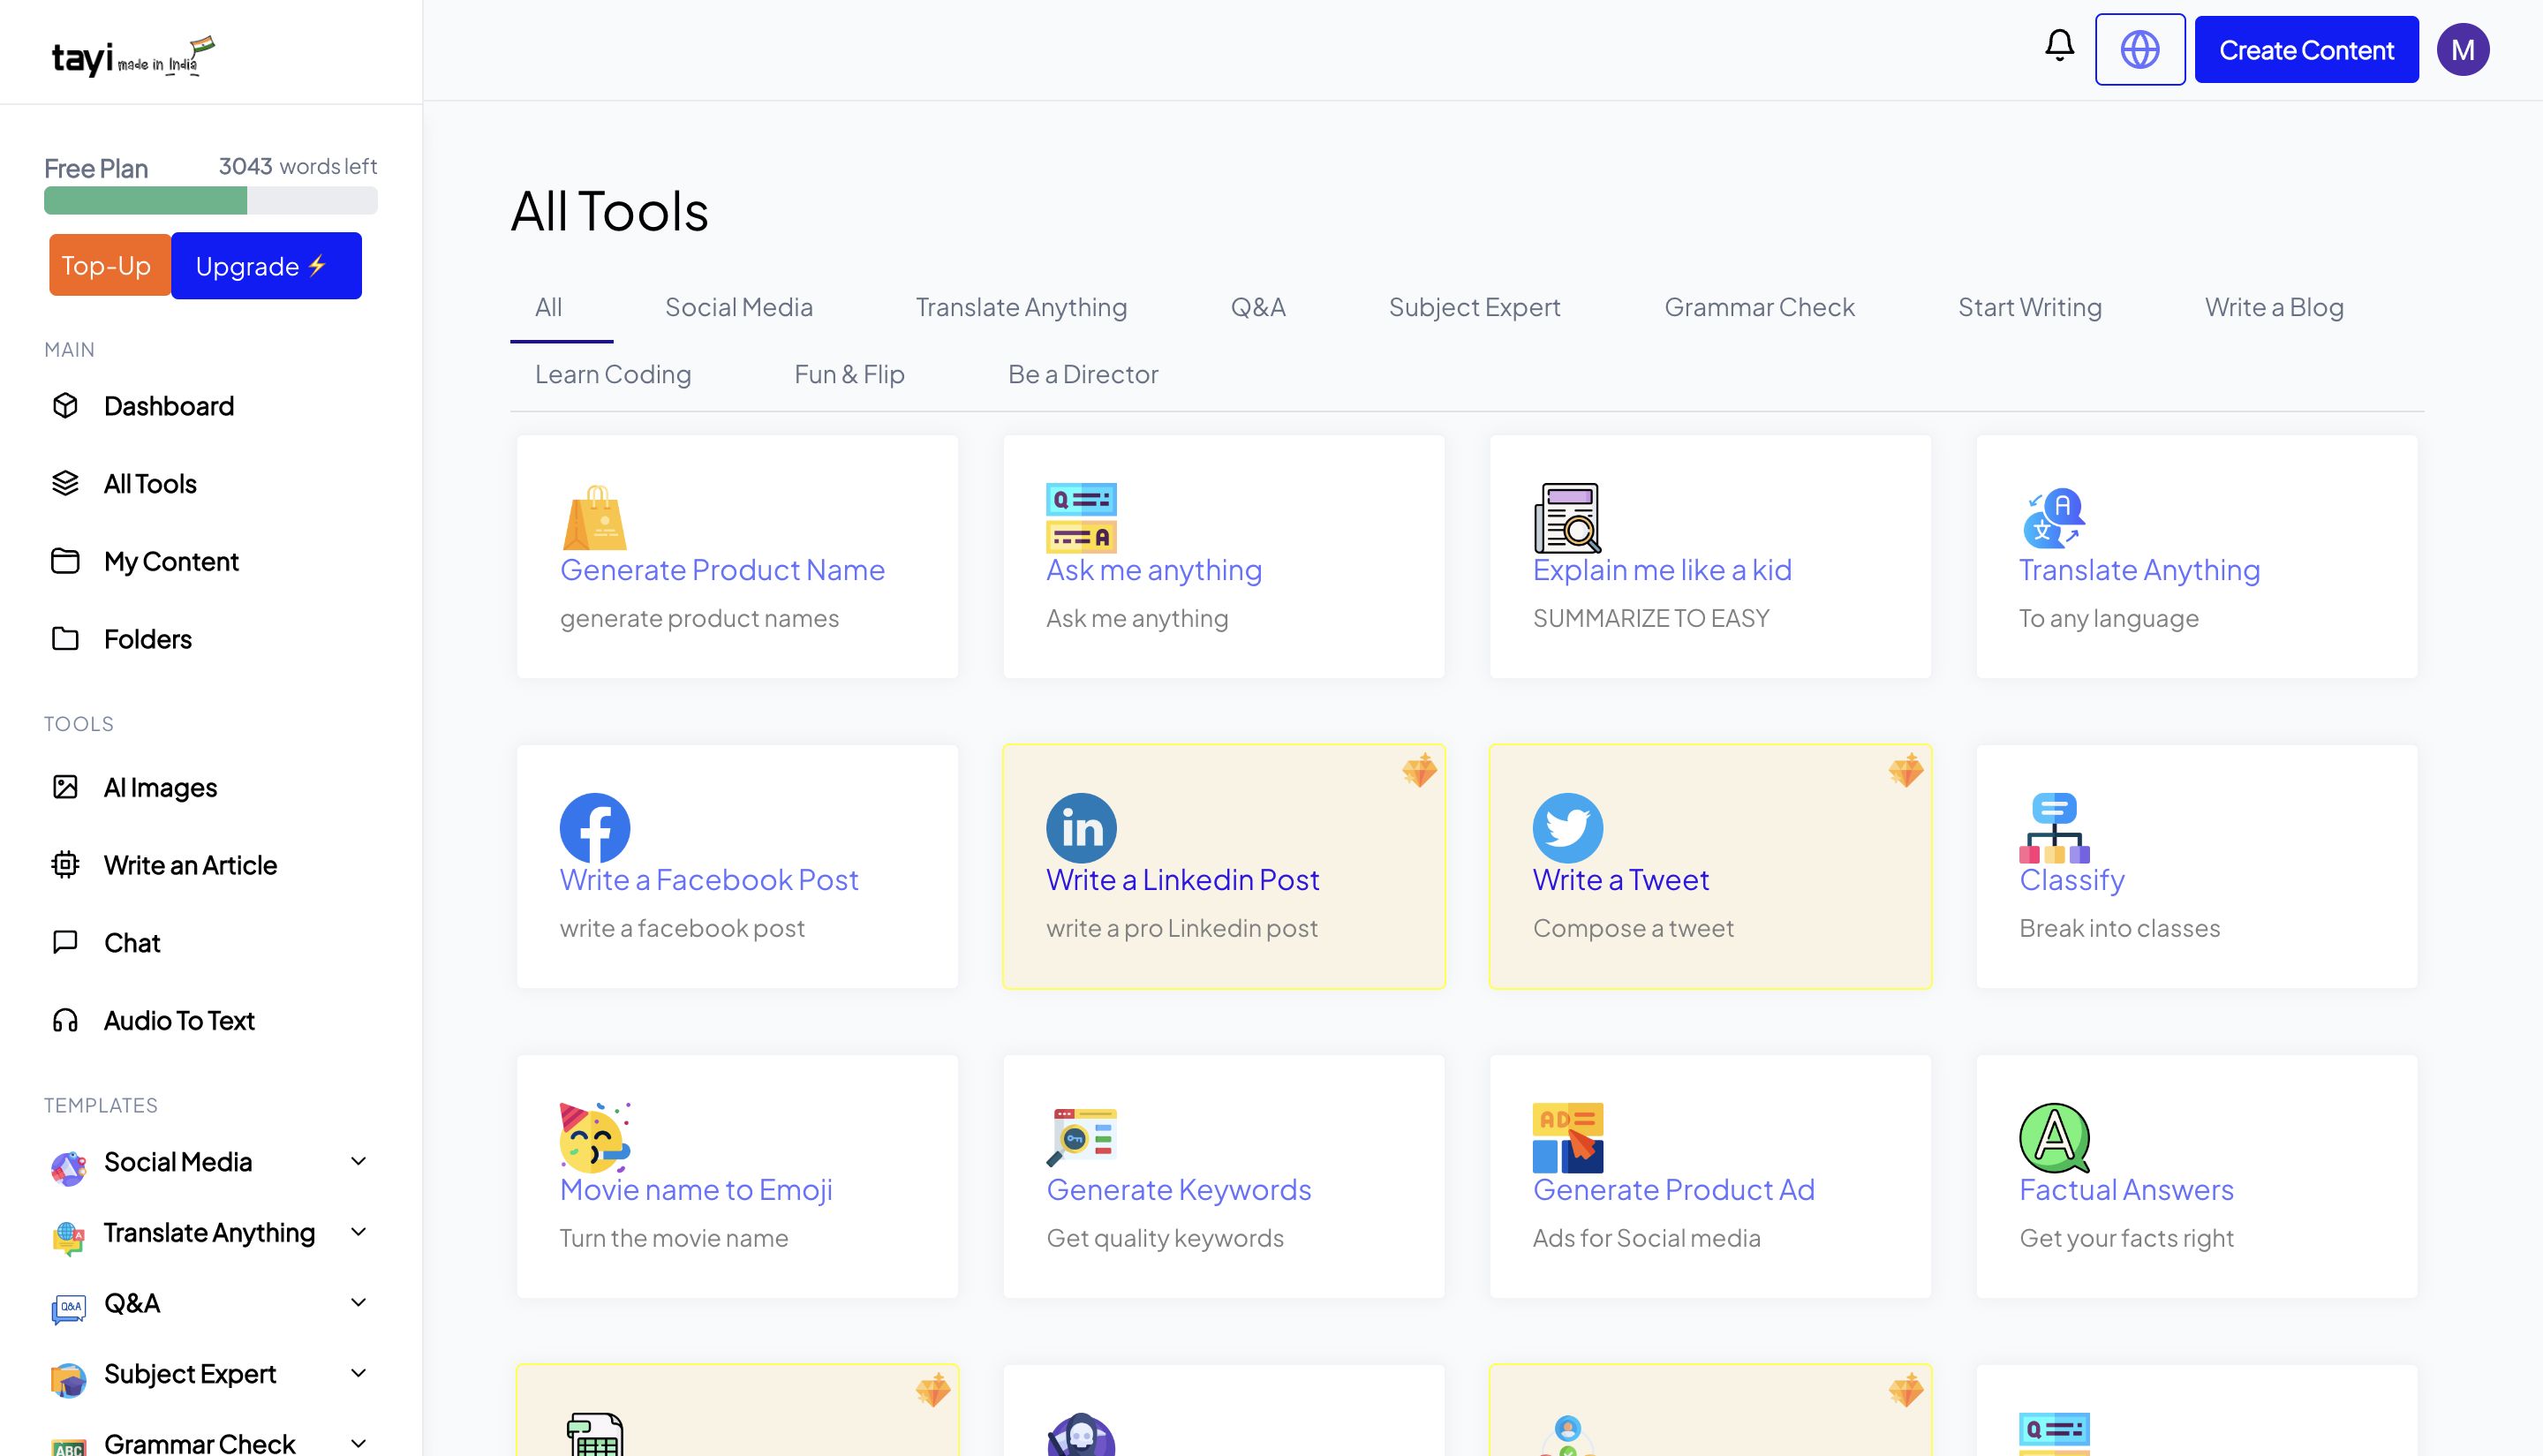2543x1456 pixels.
Task: Switch to Learn Coding tab
Action: (x=612, y=374)
